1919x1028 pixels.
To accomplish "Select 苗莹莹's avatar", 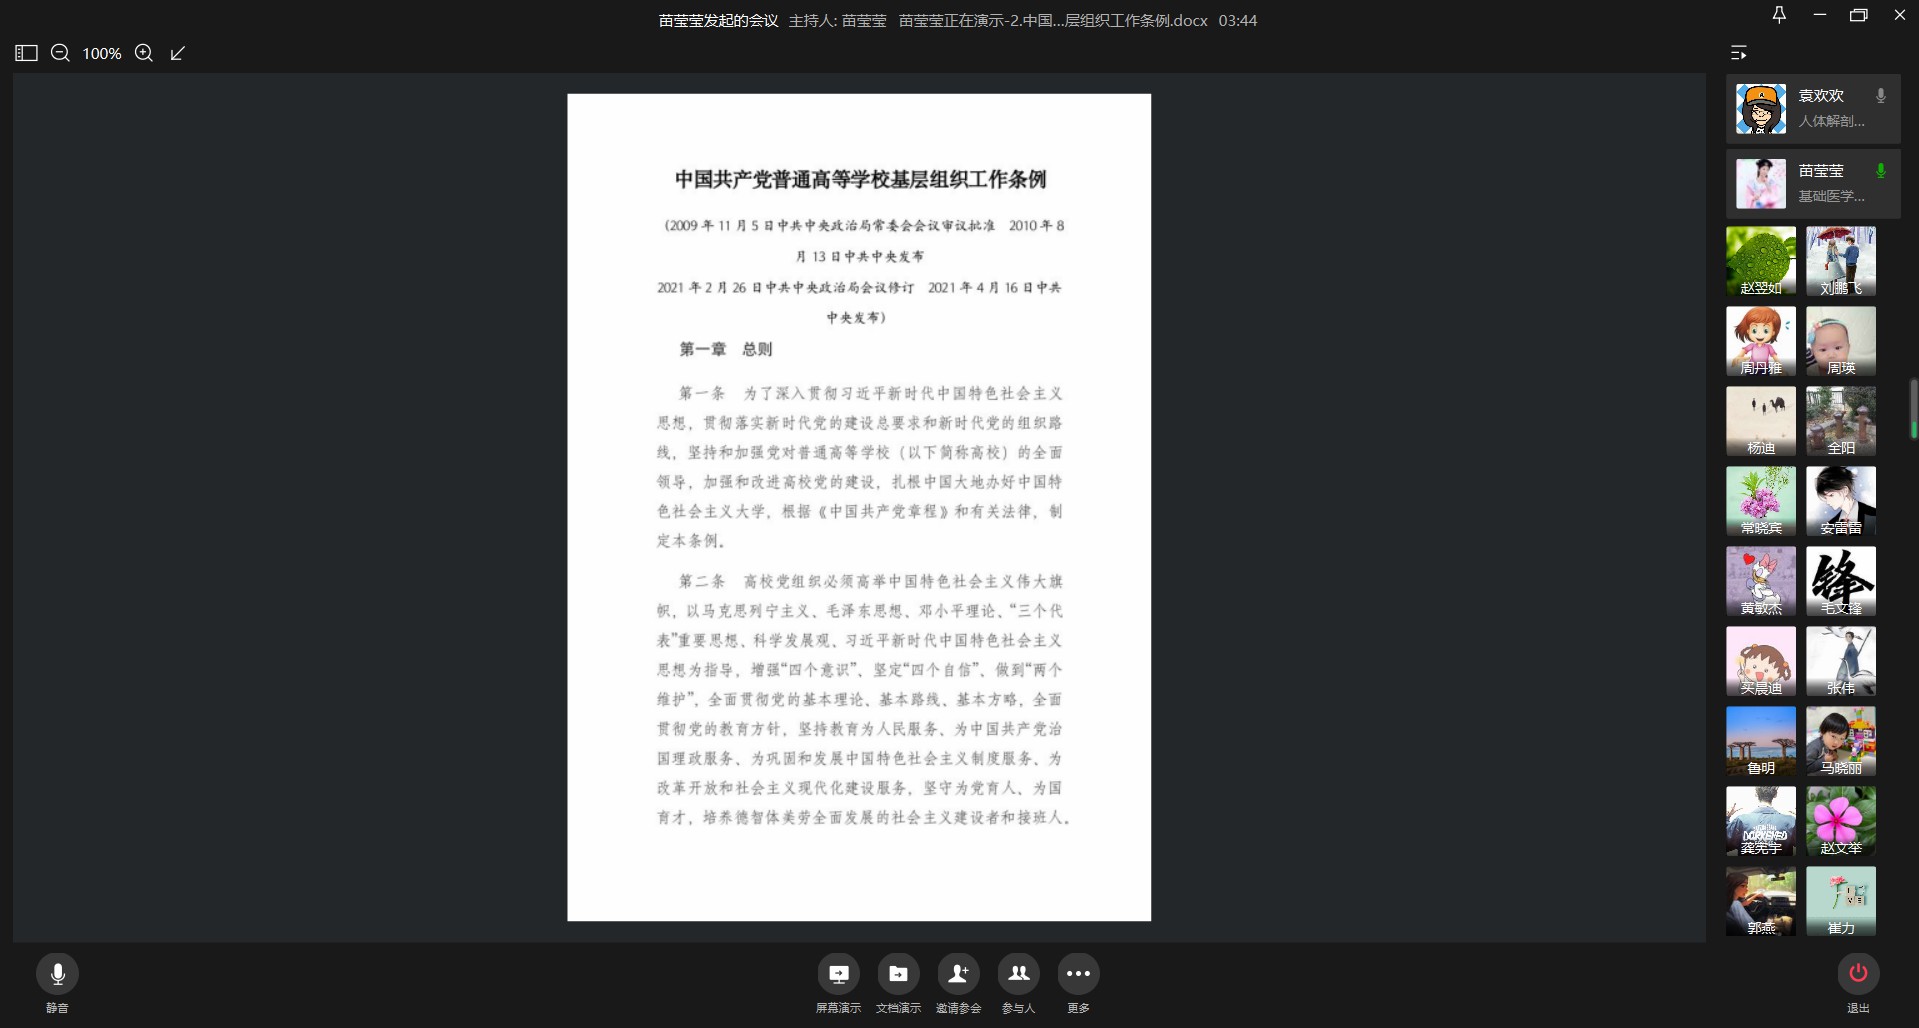I will tap(1761, 184).
